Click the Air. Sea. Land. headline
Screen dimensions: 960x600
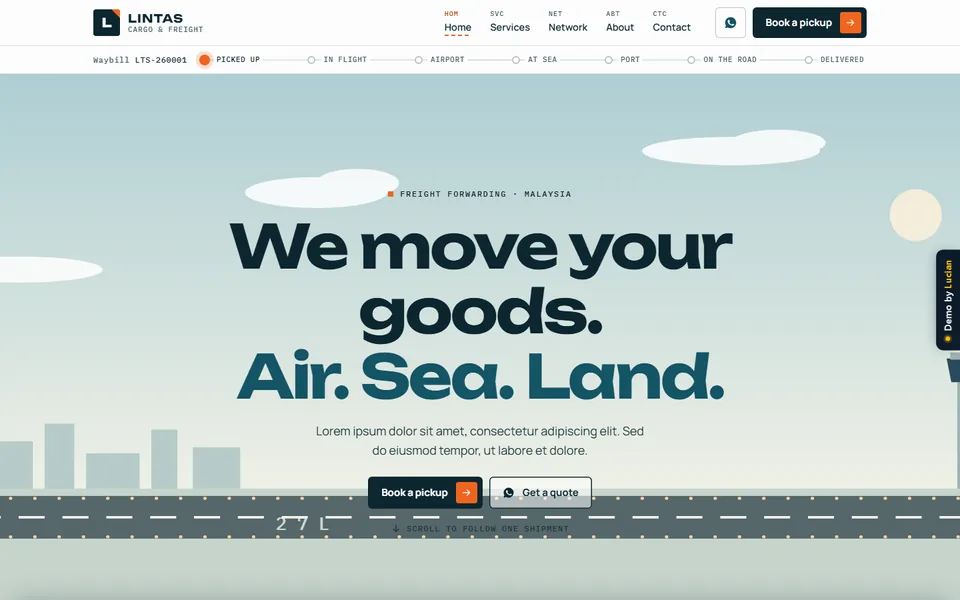click(x=481, y=375)
